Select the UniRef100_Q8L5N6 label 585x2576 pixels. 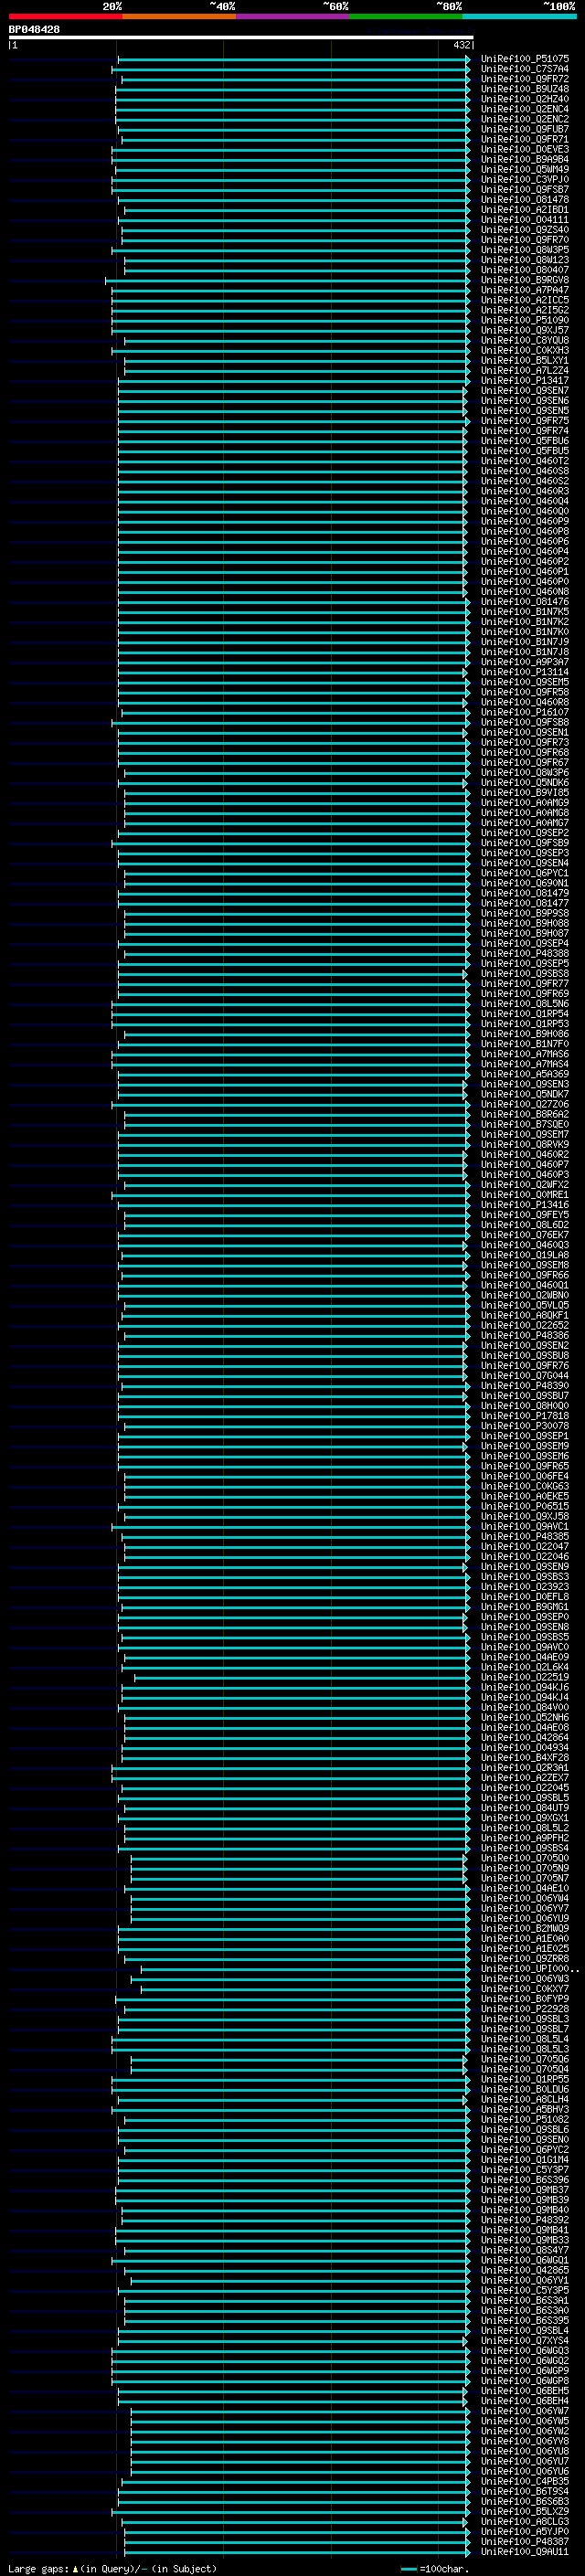525,1004
